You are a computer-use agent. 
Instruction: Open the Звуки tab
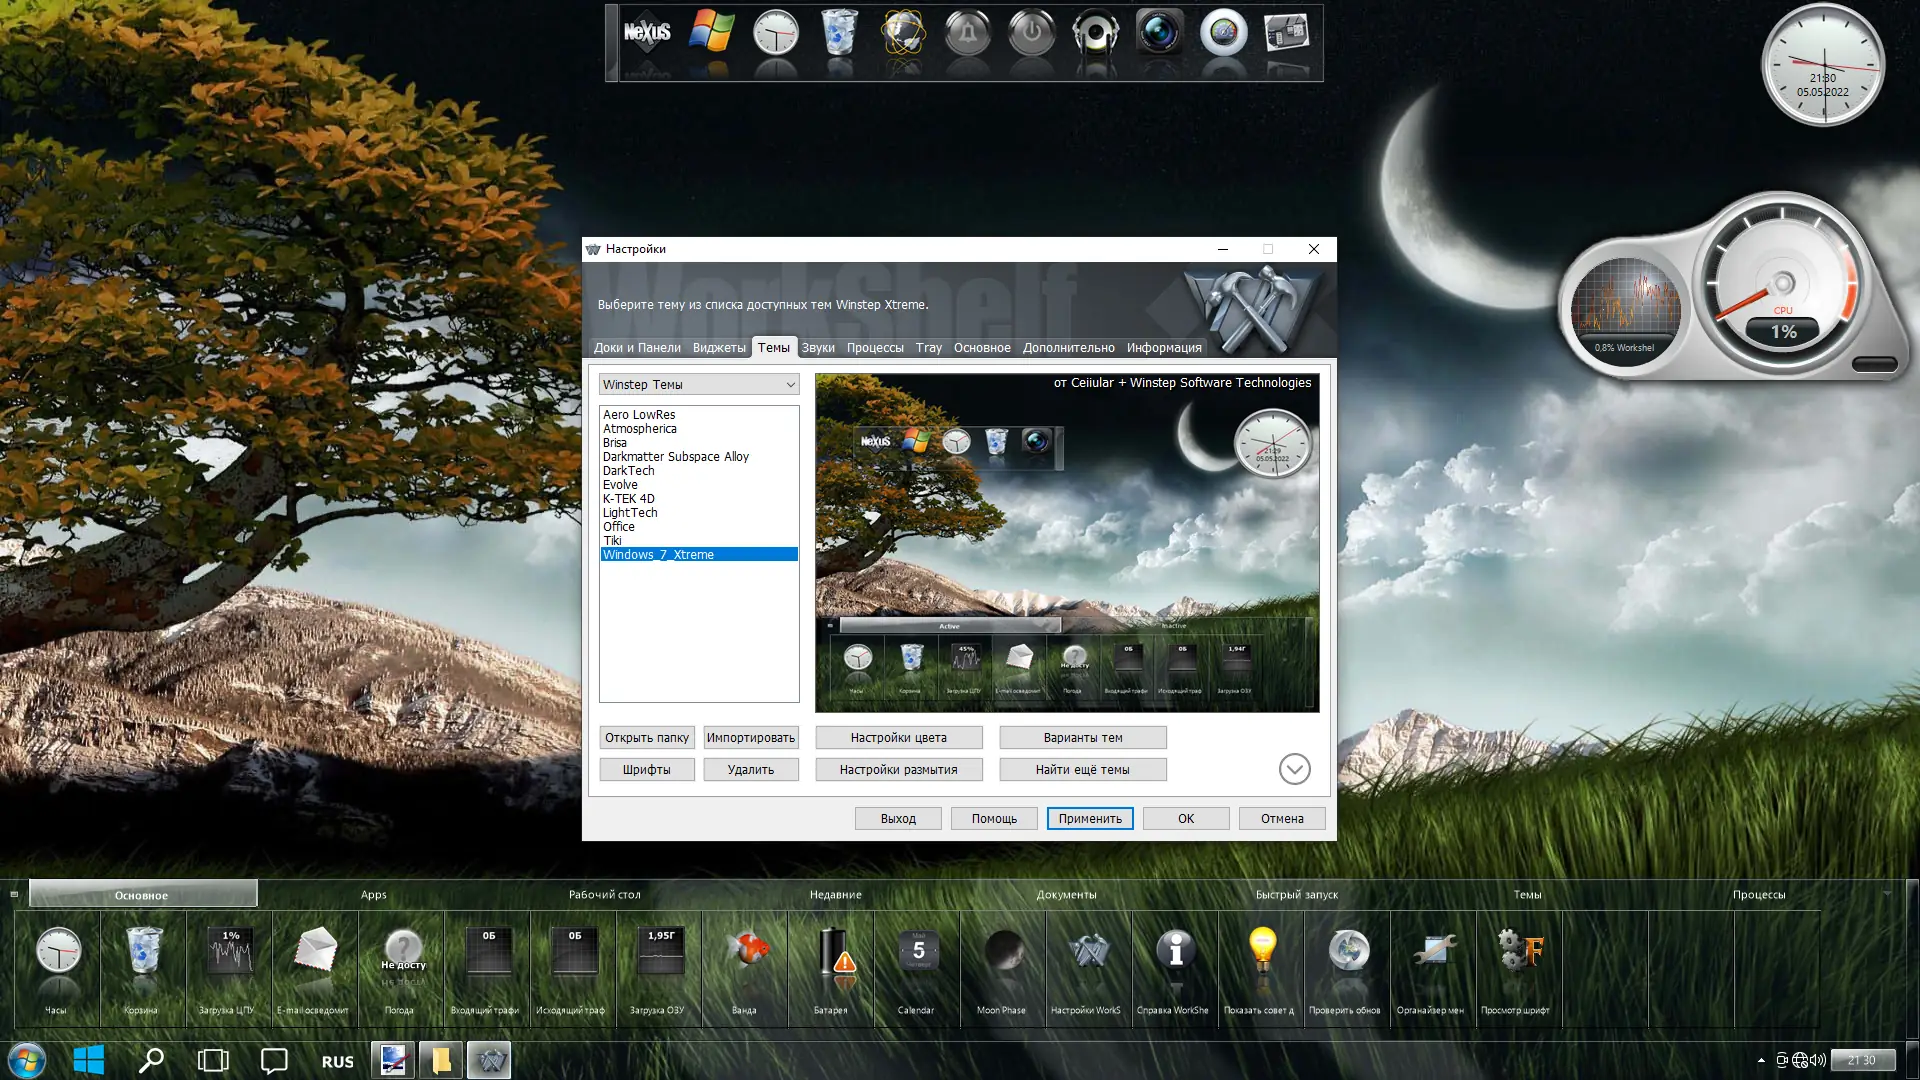[x=817, y=348]
